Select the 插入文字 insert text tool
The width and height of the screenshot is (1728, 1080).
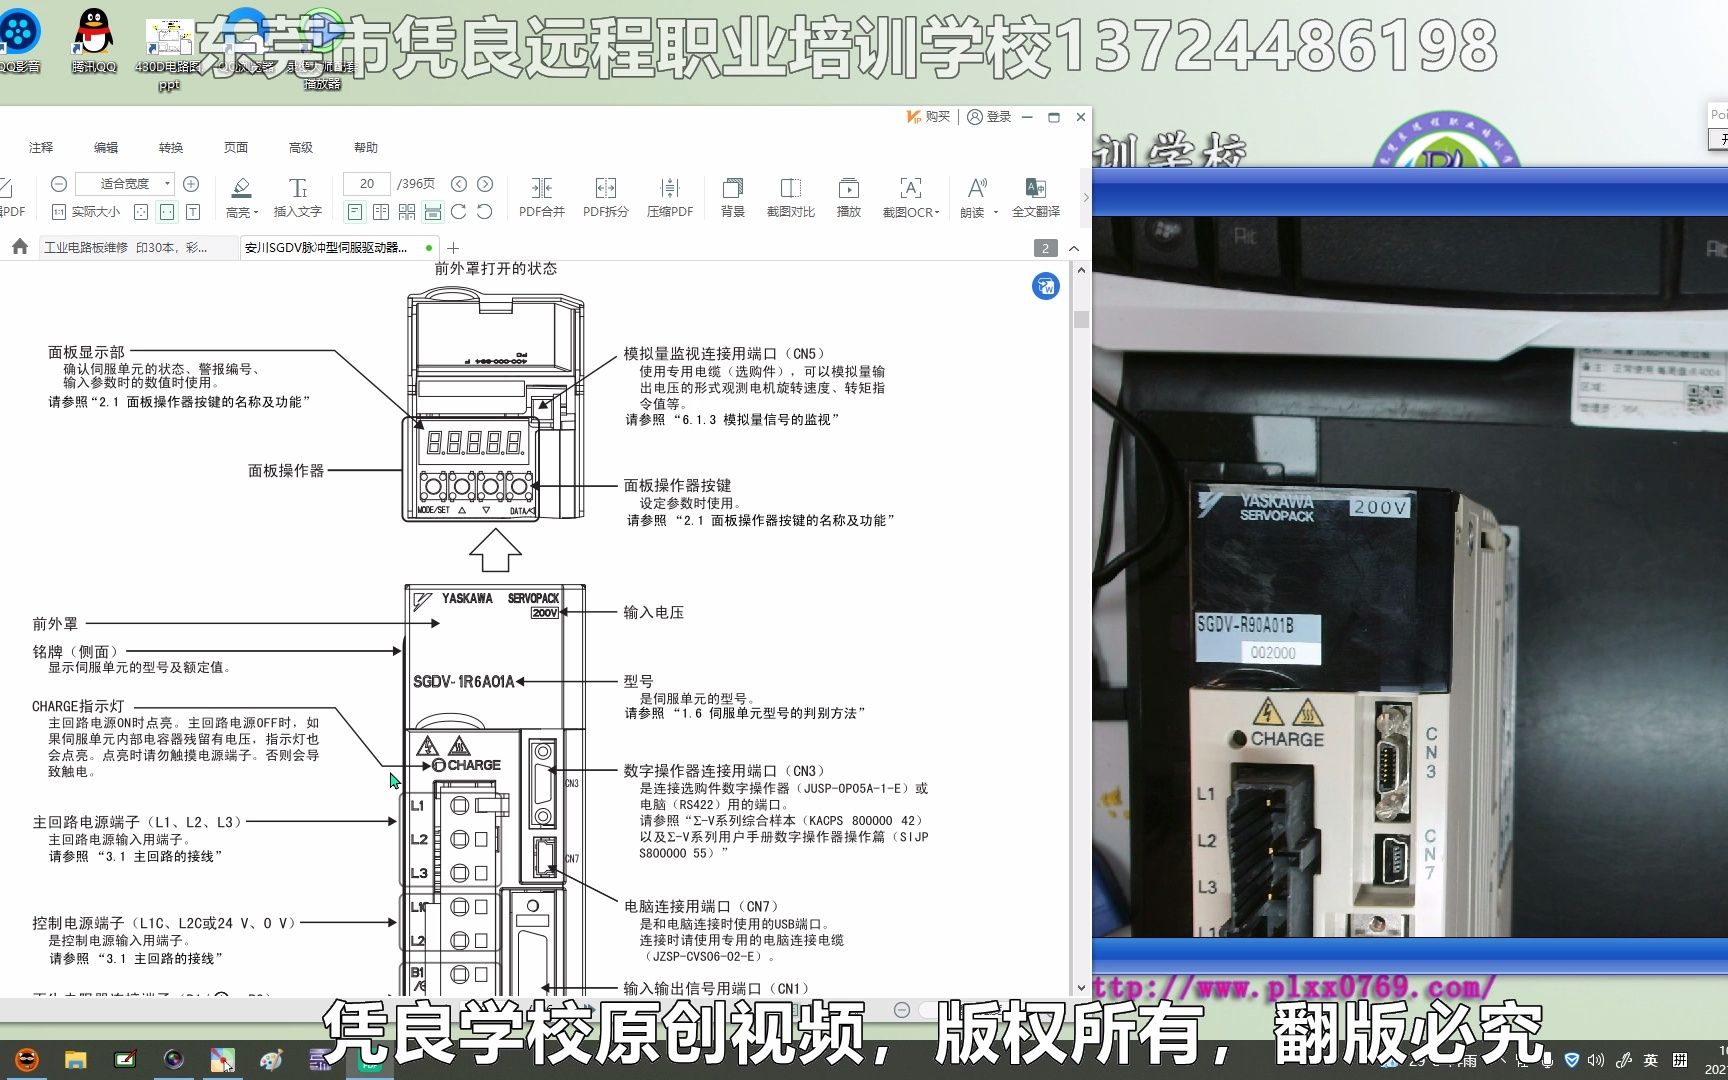click(298, 196)
